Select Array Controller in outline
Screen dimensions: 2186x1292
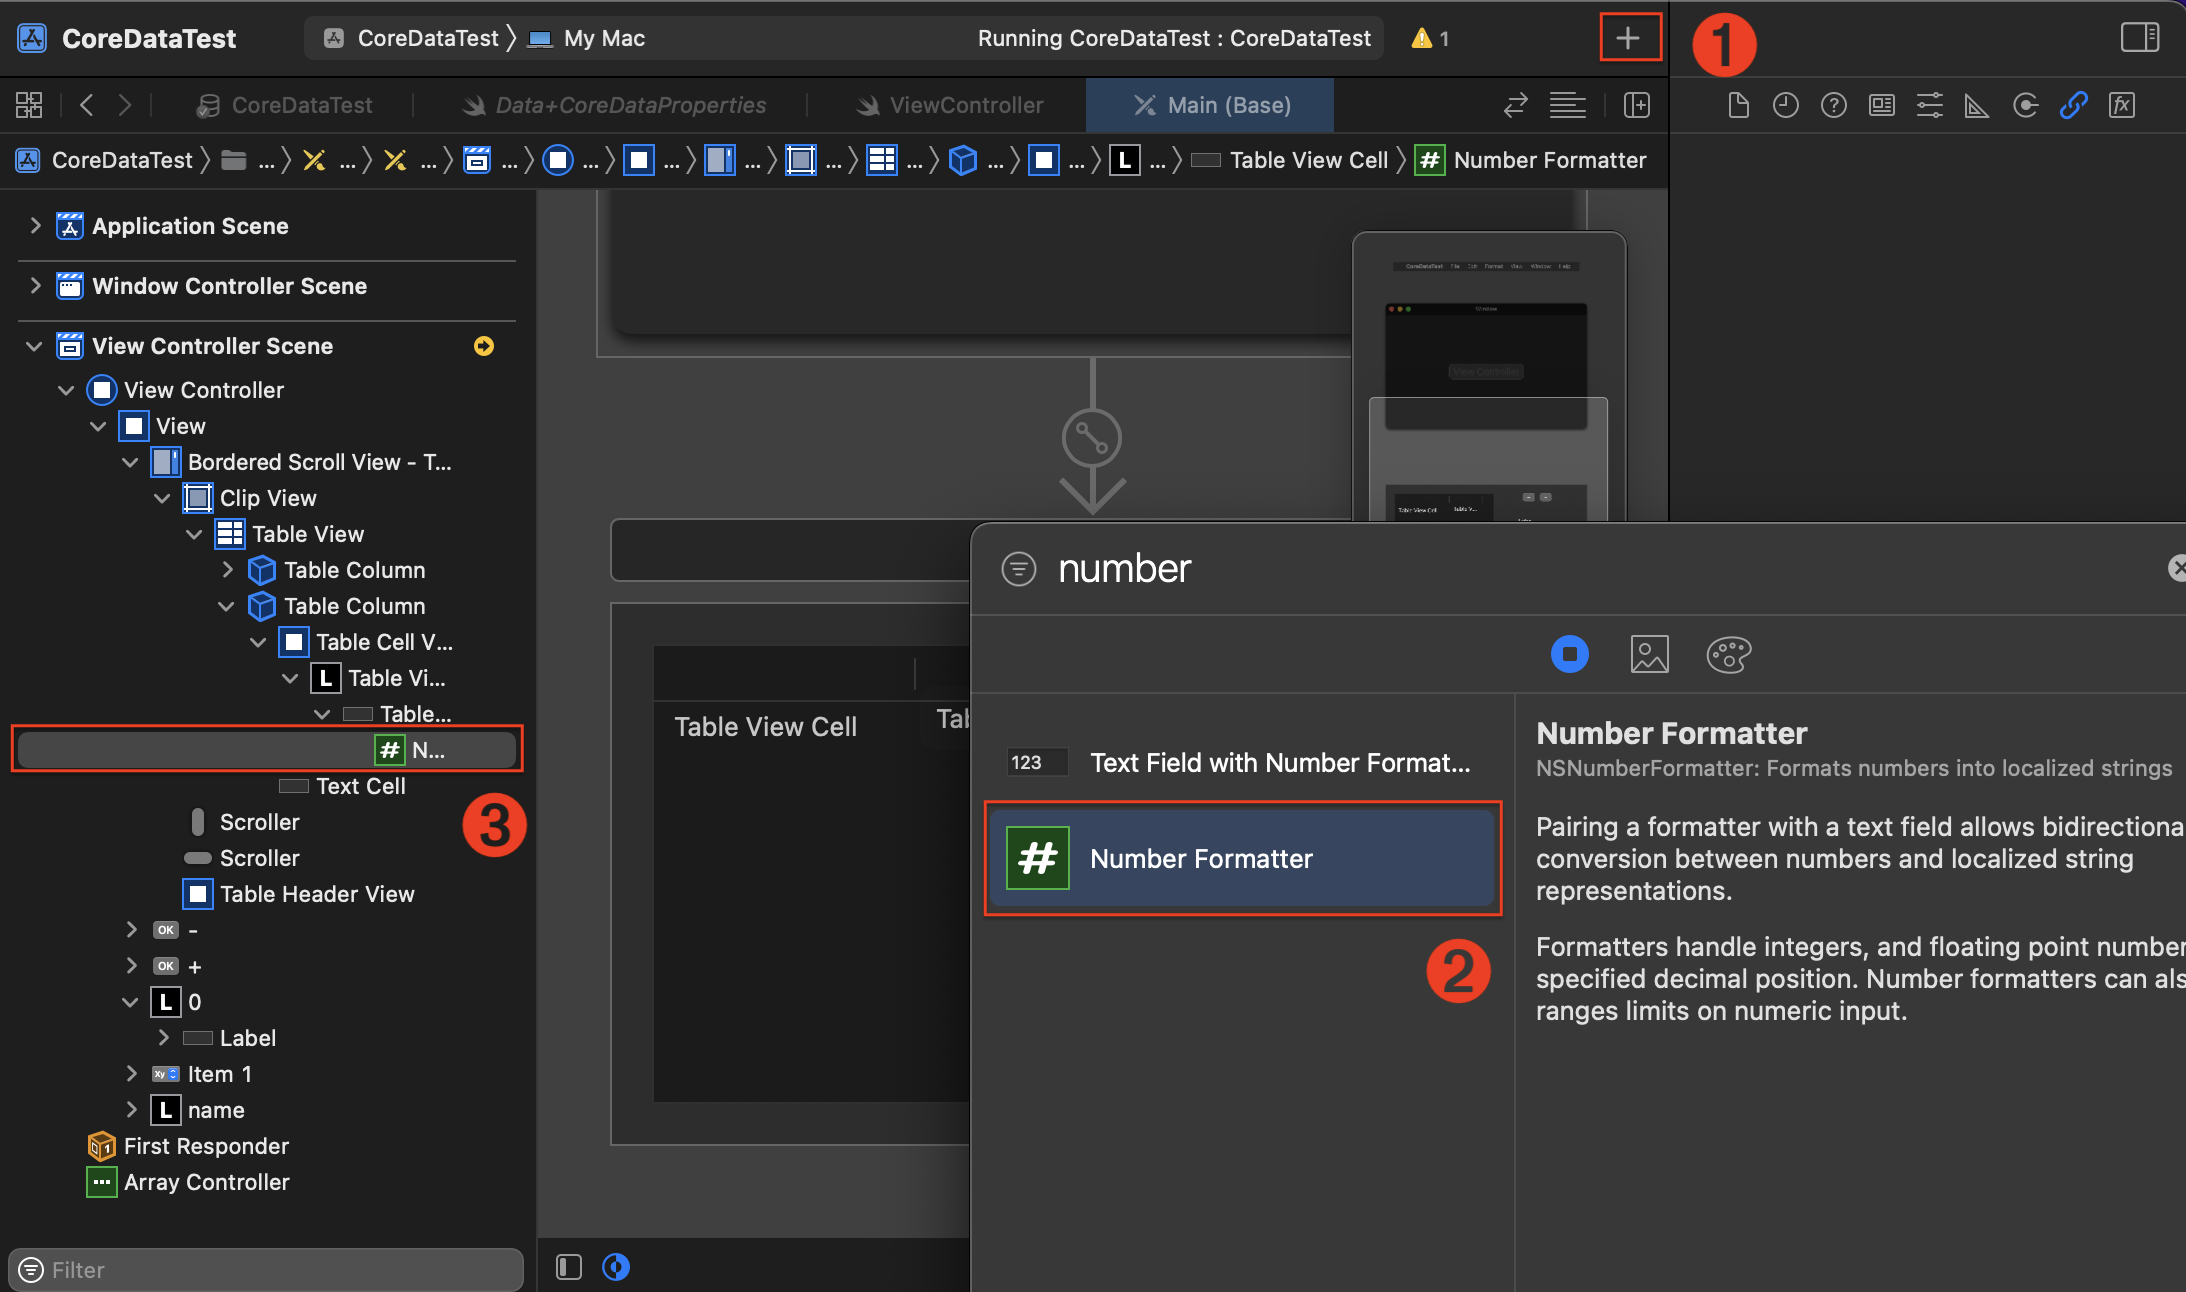pyautogui.click(x=206, y=1182)
